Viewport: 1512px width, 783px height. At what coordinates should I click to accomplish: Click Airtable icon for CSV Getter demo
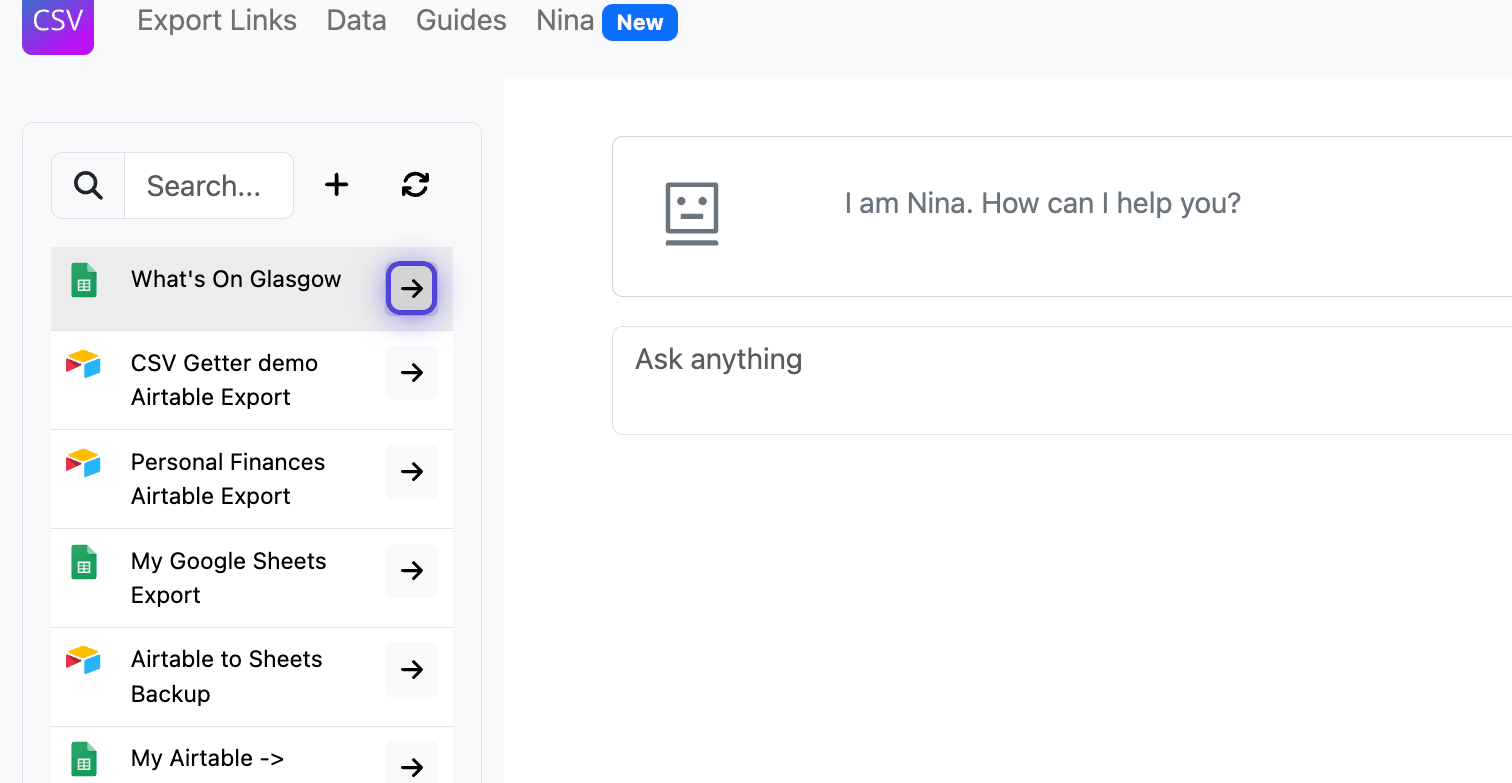pyautogui.click(x=83, y=364)
